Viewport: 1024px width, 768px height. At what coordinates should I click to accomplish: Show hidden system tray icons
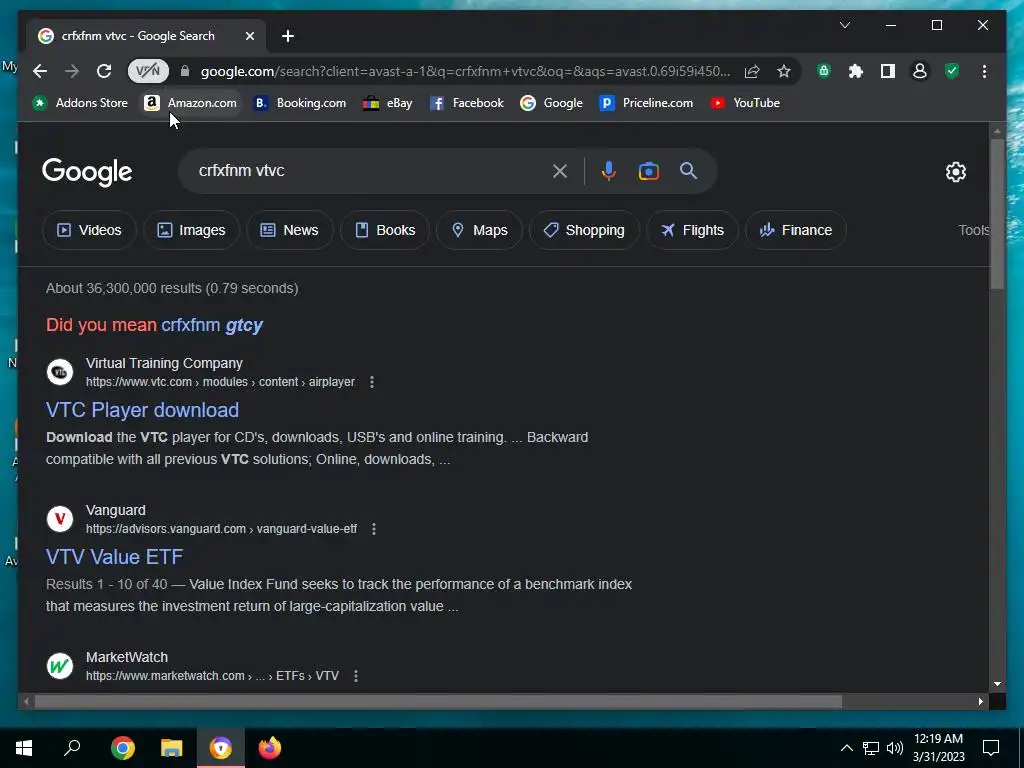(846, 748)
